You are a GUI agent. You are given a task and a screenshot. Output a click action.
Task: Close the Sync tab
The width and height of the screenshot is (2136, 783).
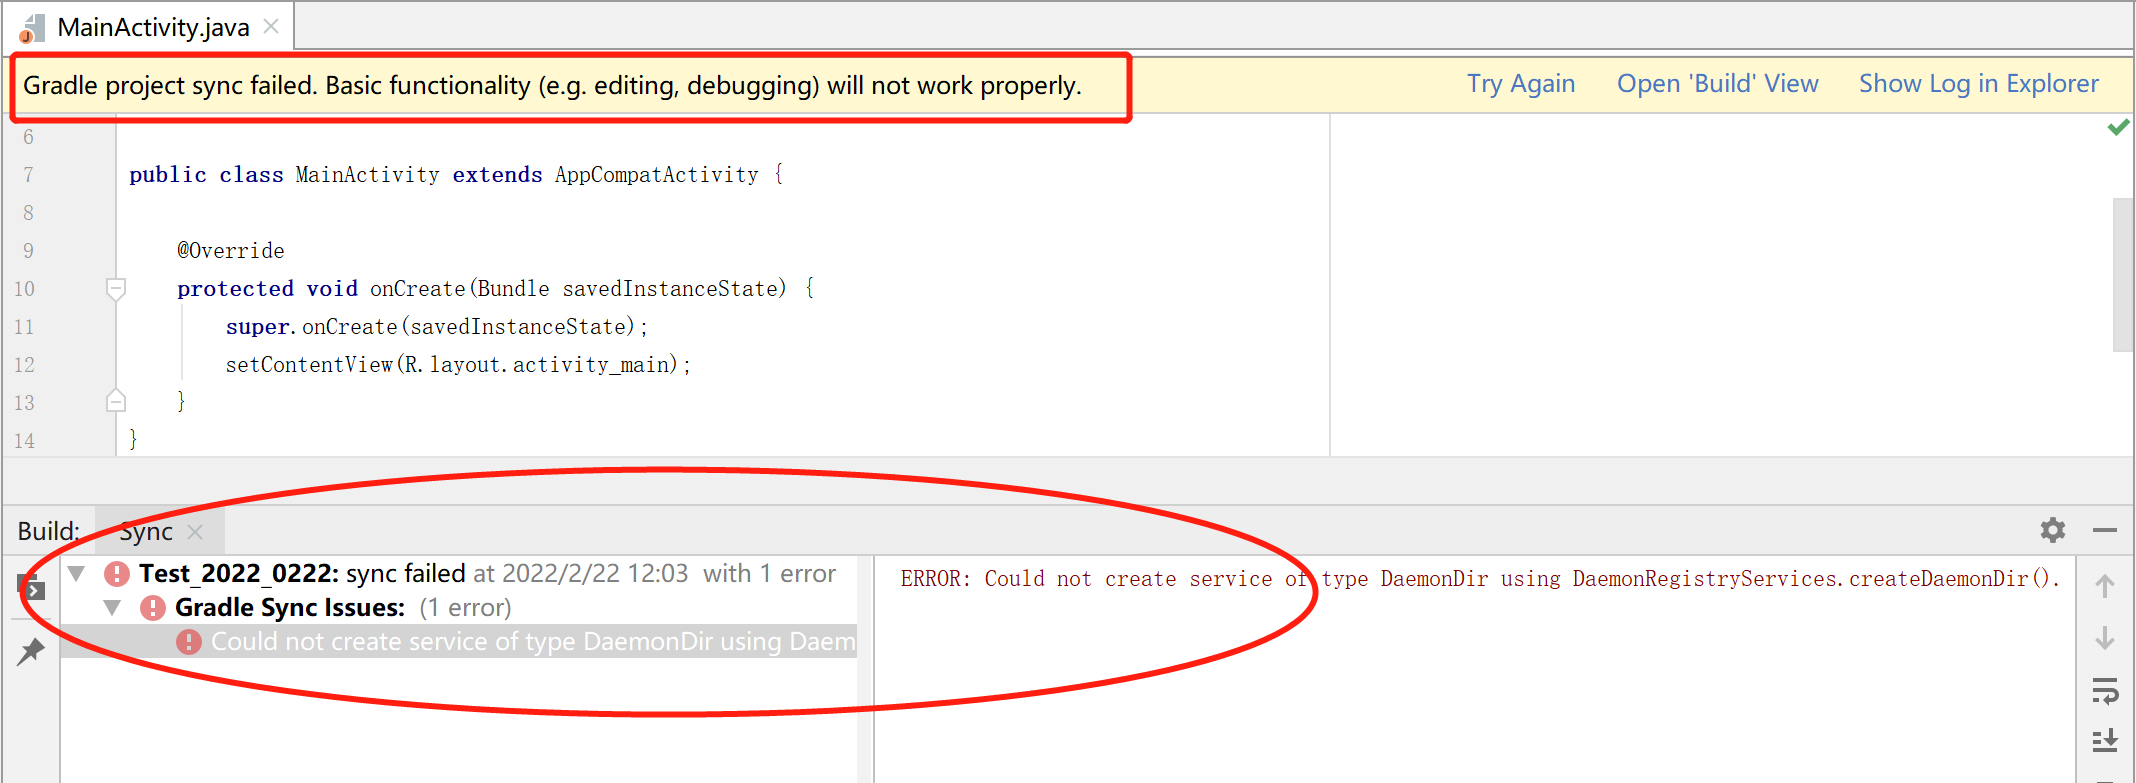[195, 532]
